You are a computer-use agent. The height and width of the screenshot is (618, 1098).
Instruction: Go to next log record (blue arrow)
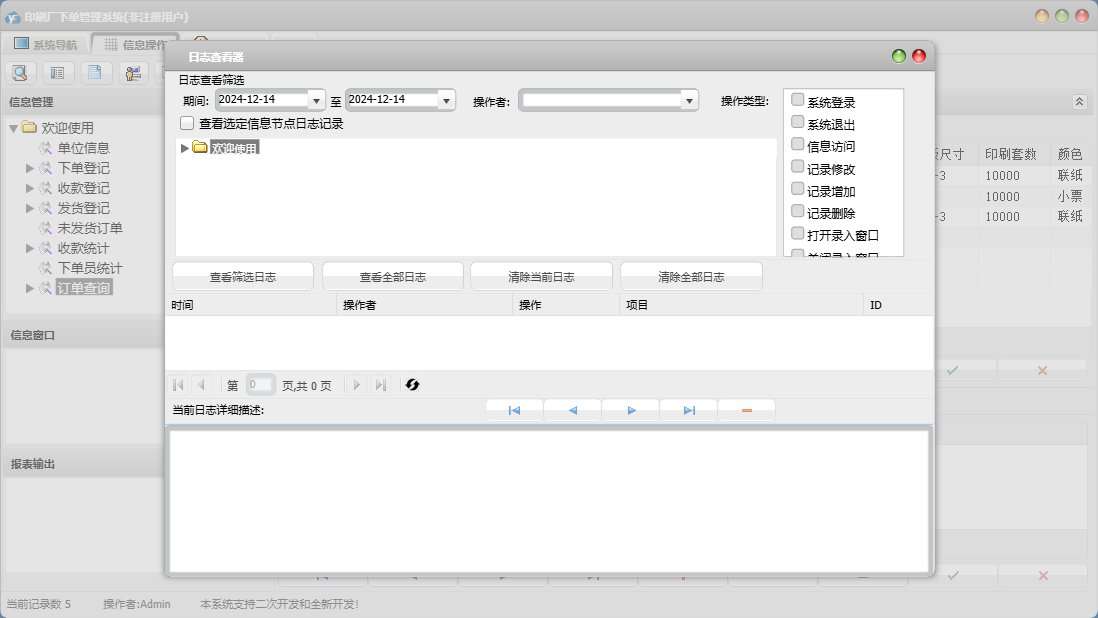pos(631,410)
